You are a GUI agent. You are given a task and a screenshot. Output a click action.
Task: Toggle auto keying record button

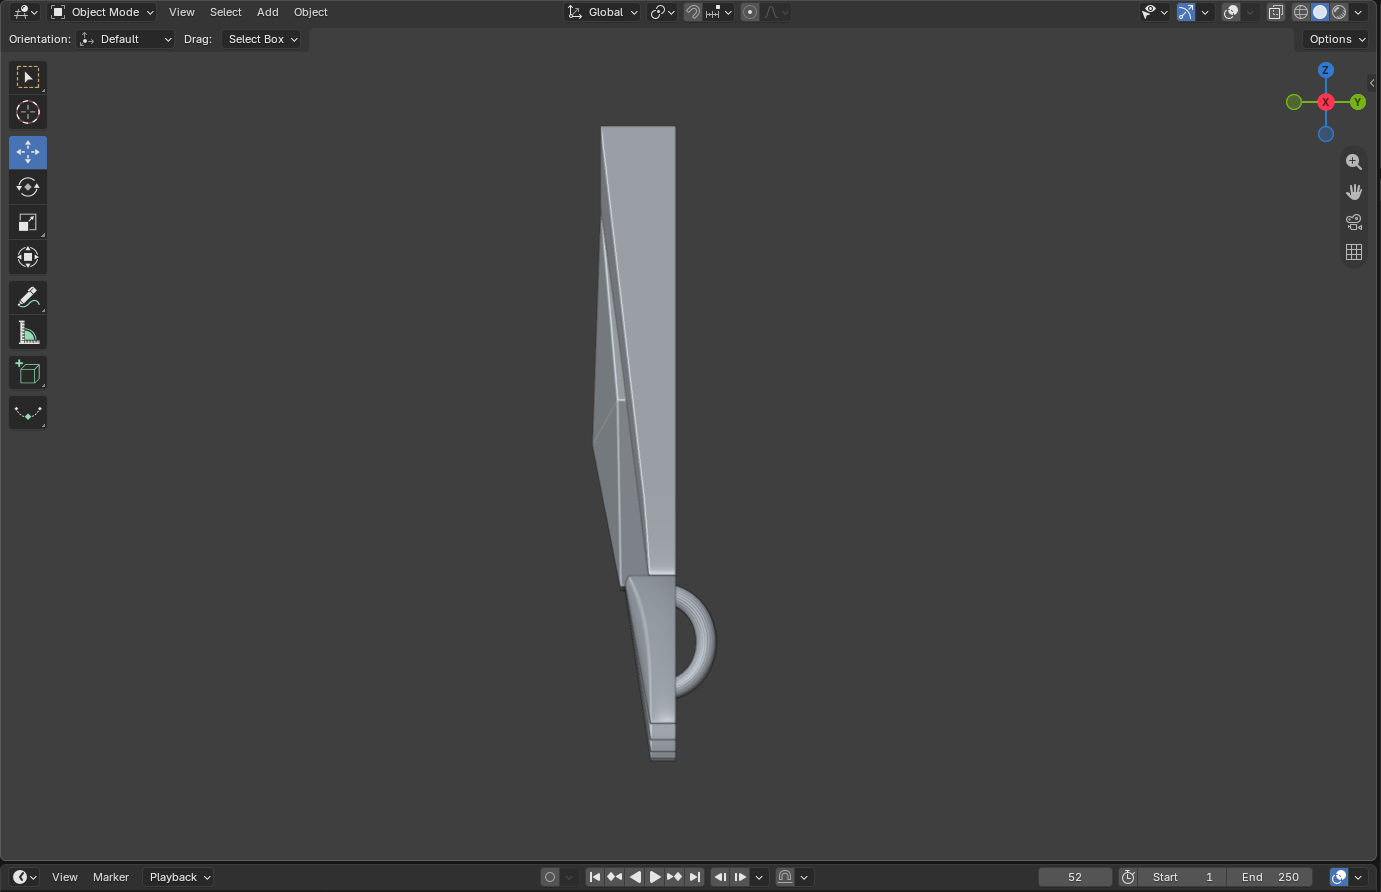pyautogui.click(x=550, y=877)
